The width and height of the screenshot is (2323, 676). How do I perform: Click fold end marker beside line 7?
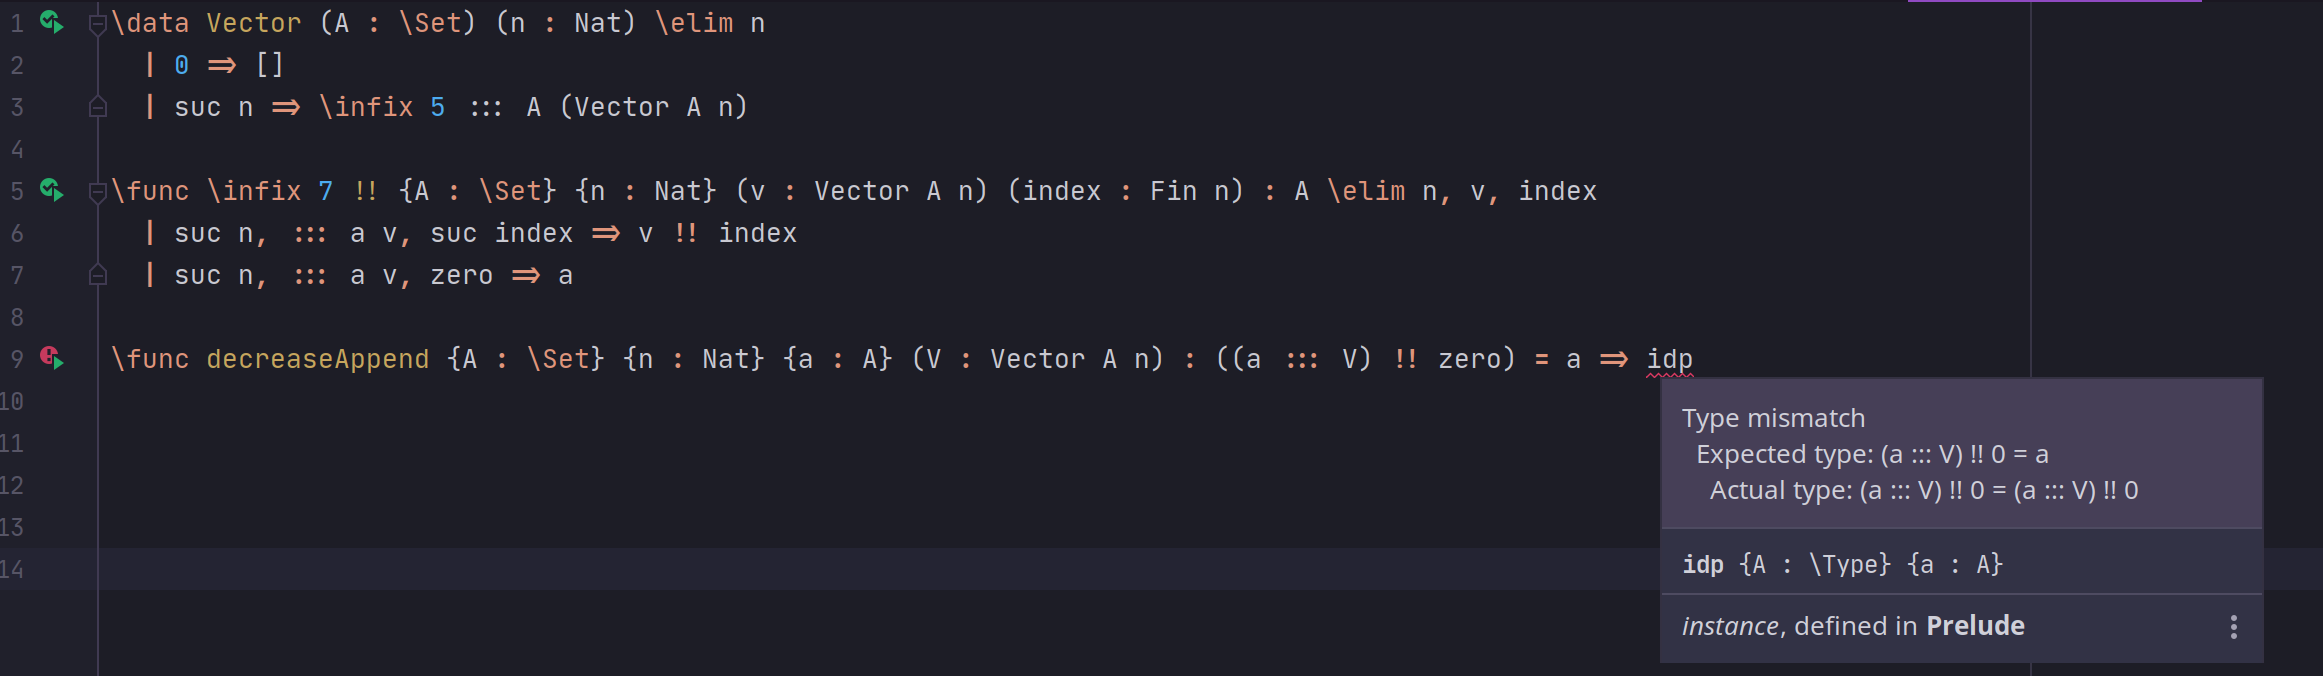[97, 275]
